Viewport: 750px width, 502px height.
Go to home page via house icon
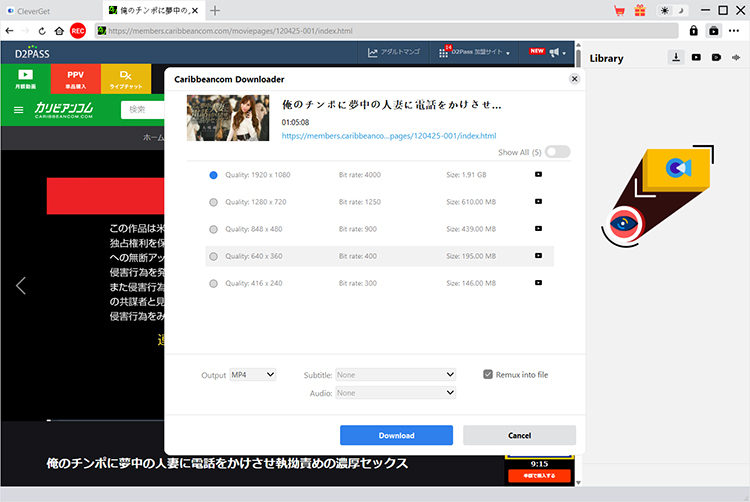[x=59, y=31]
